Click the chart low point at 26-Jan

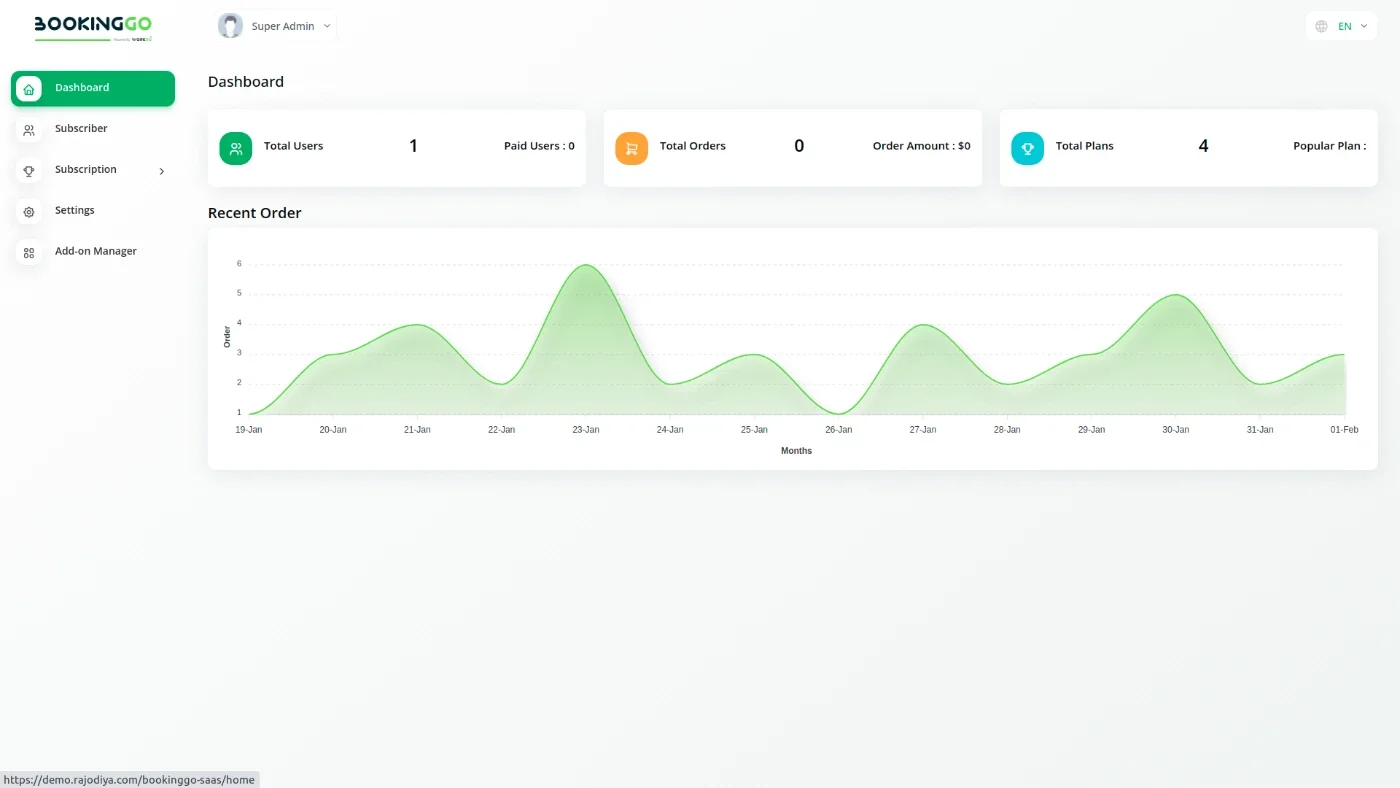click(x=839, y=413)
